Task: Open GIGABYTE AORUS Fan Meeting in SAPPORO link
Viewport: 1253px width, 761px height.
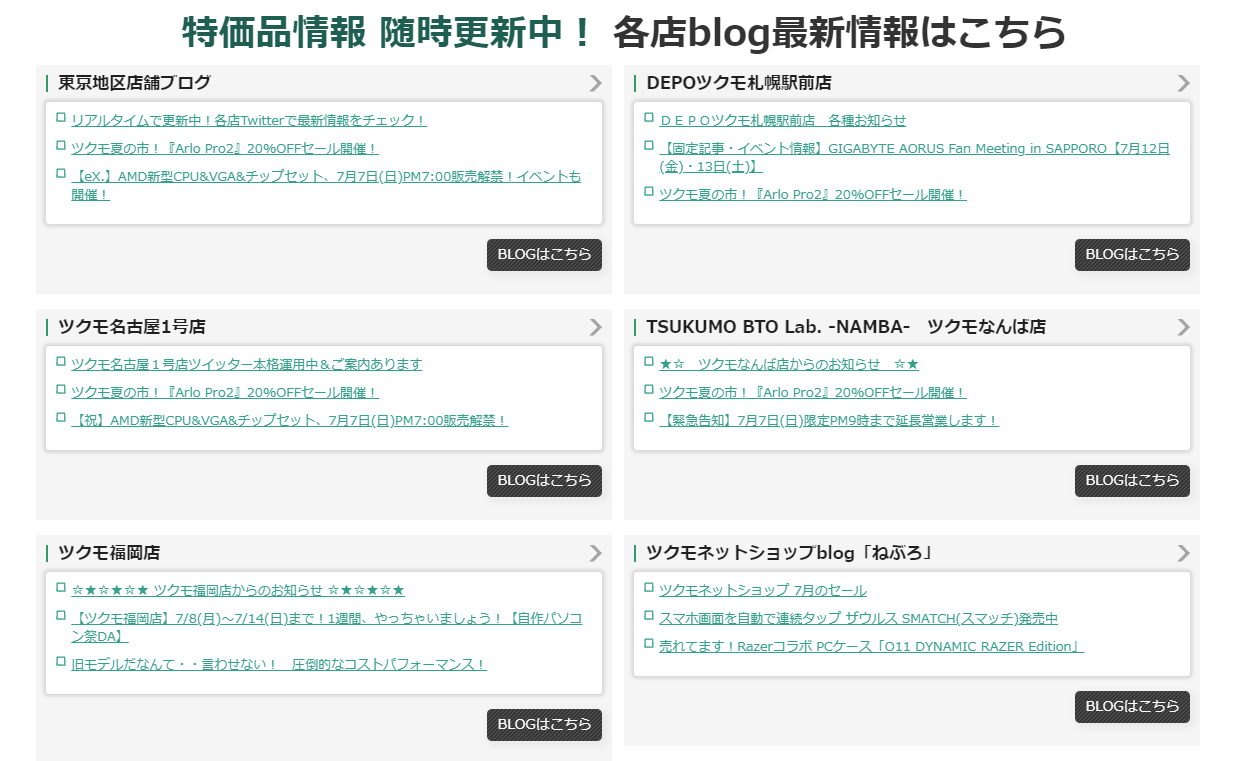Action: tap(913, 149)
